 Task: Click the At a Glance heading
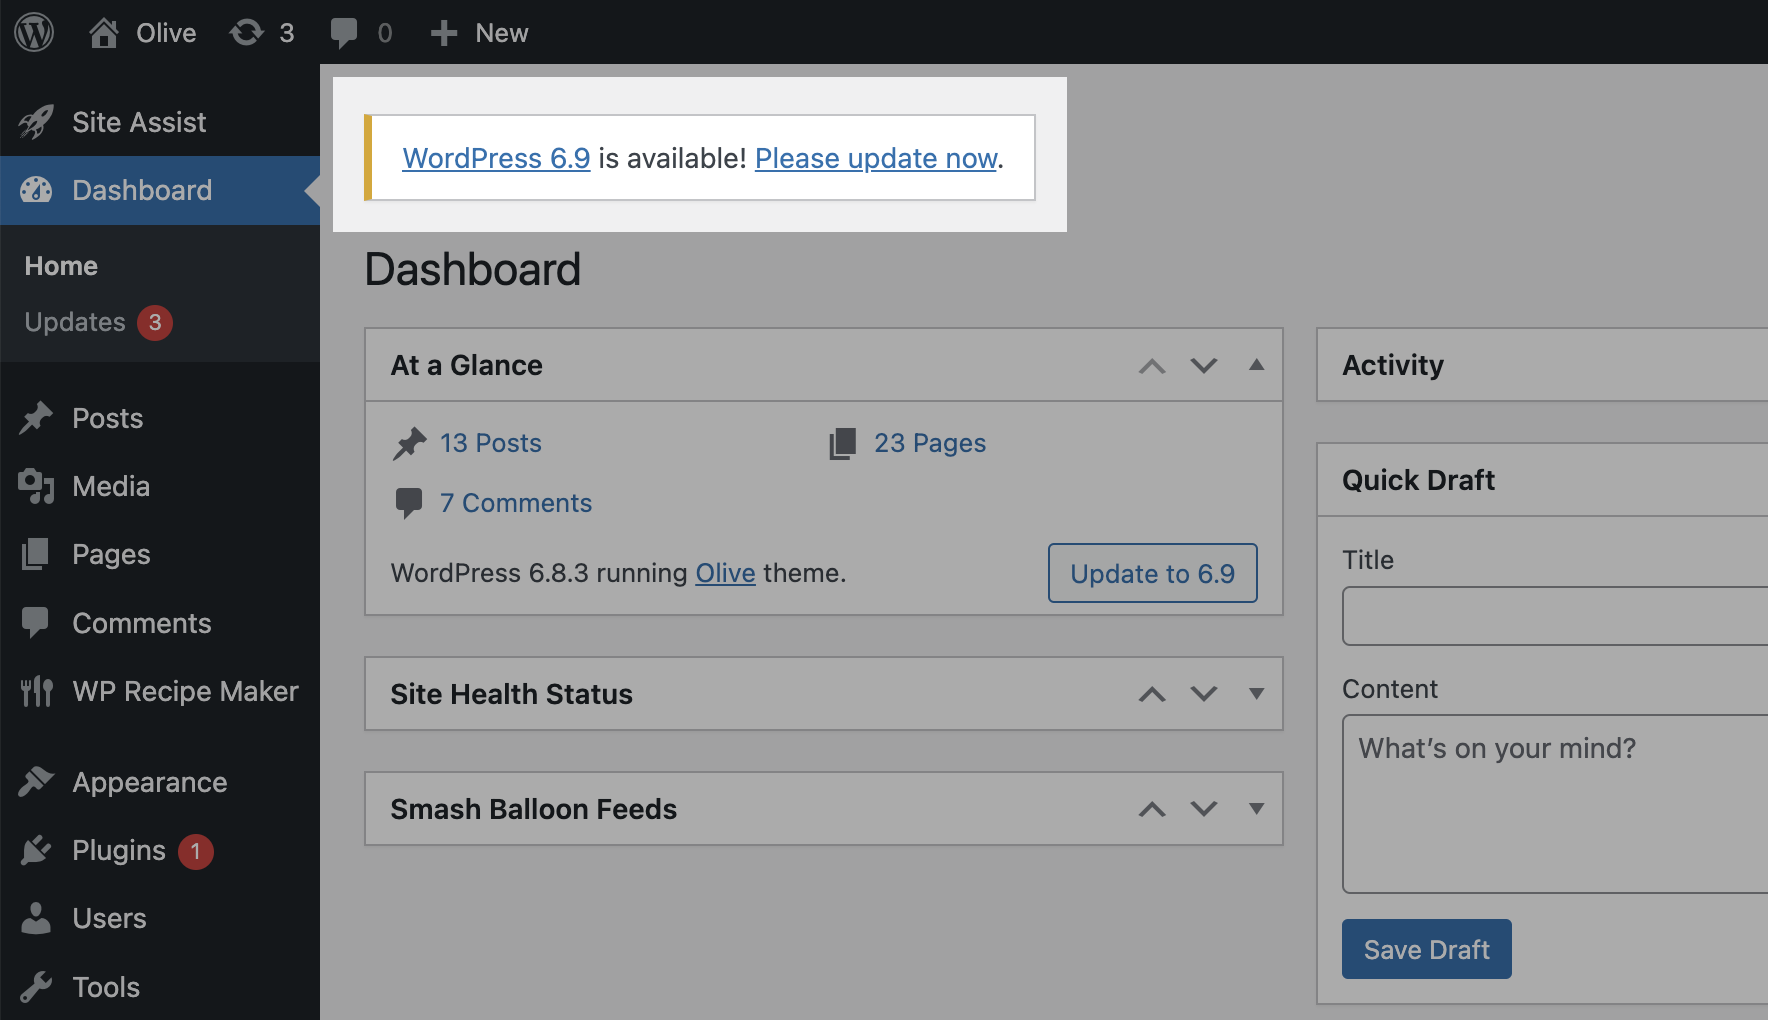click(467, 365)
